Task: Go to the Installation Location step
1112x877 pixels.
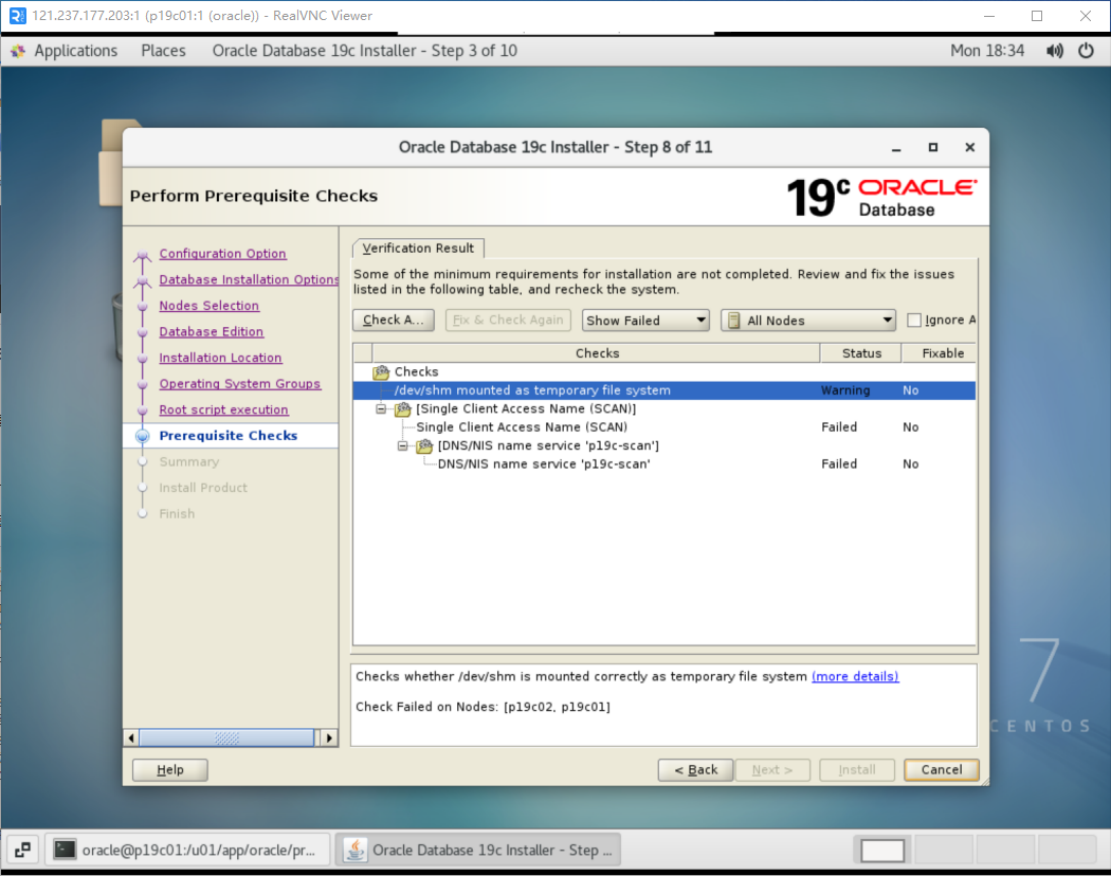Action: point(220,358)
